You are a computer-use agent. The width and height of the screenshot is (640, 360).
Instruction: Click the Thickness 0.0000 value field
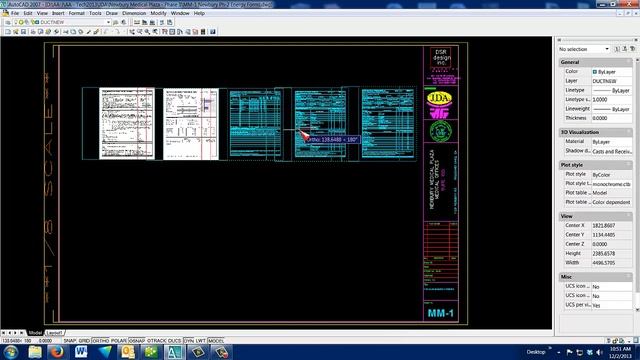[611, 118]
